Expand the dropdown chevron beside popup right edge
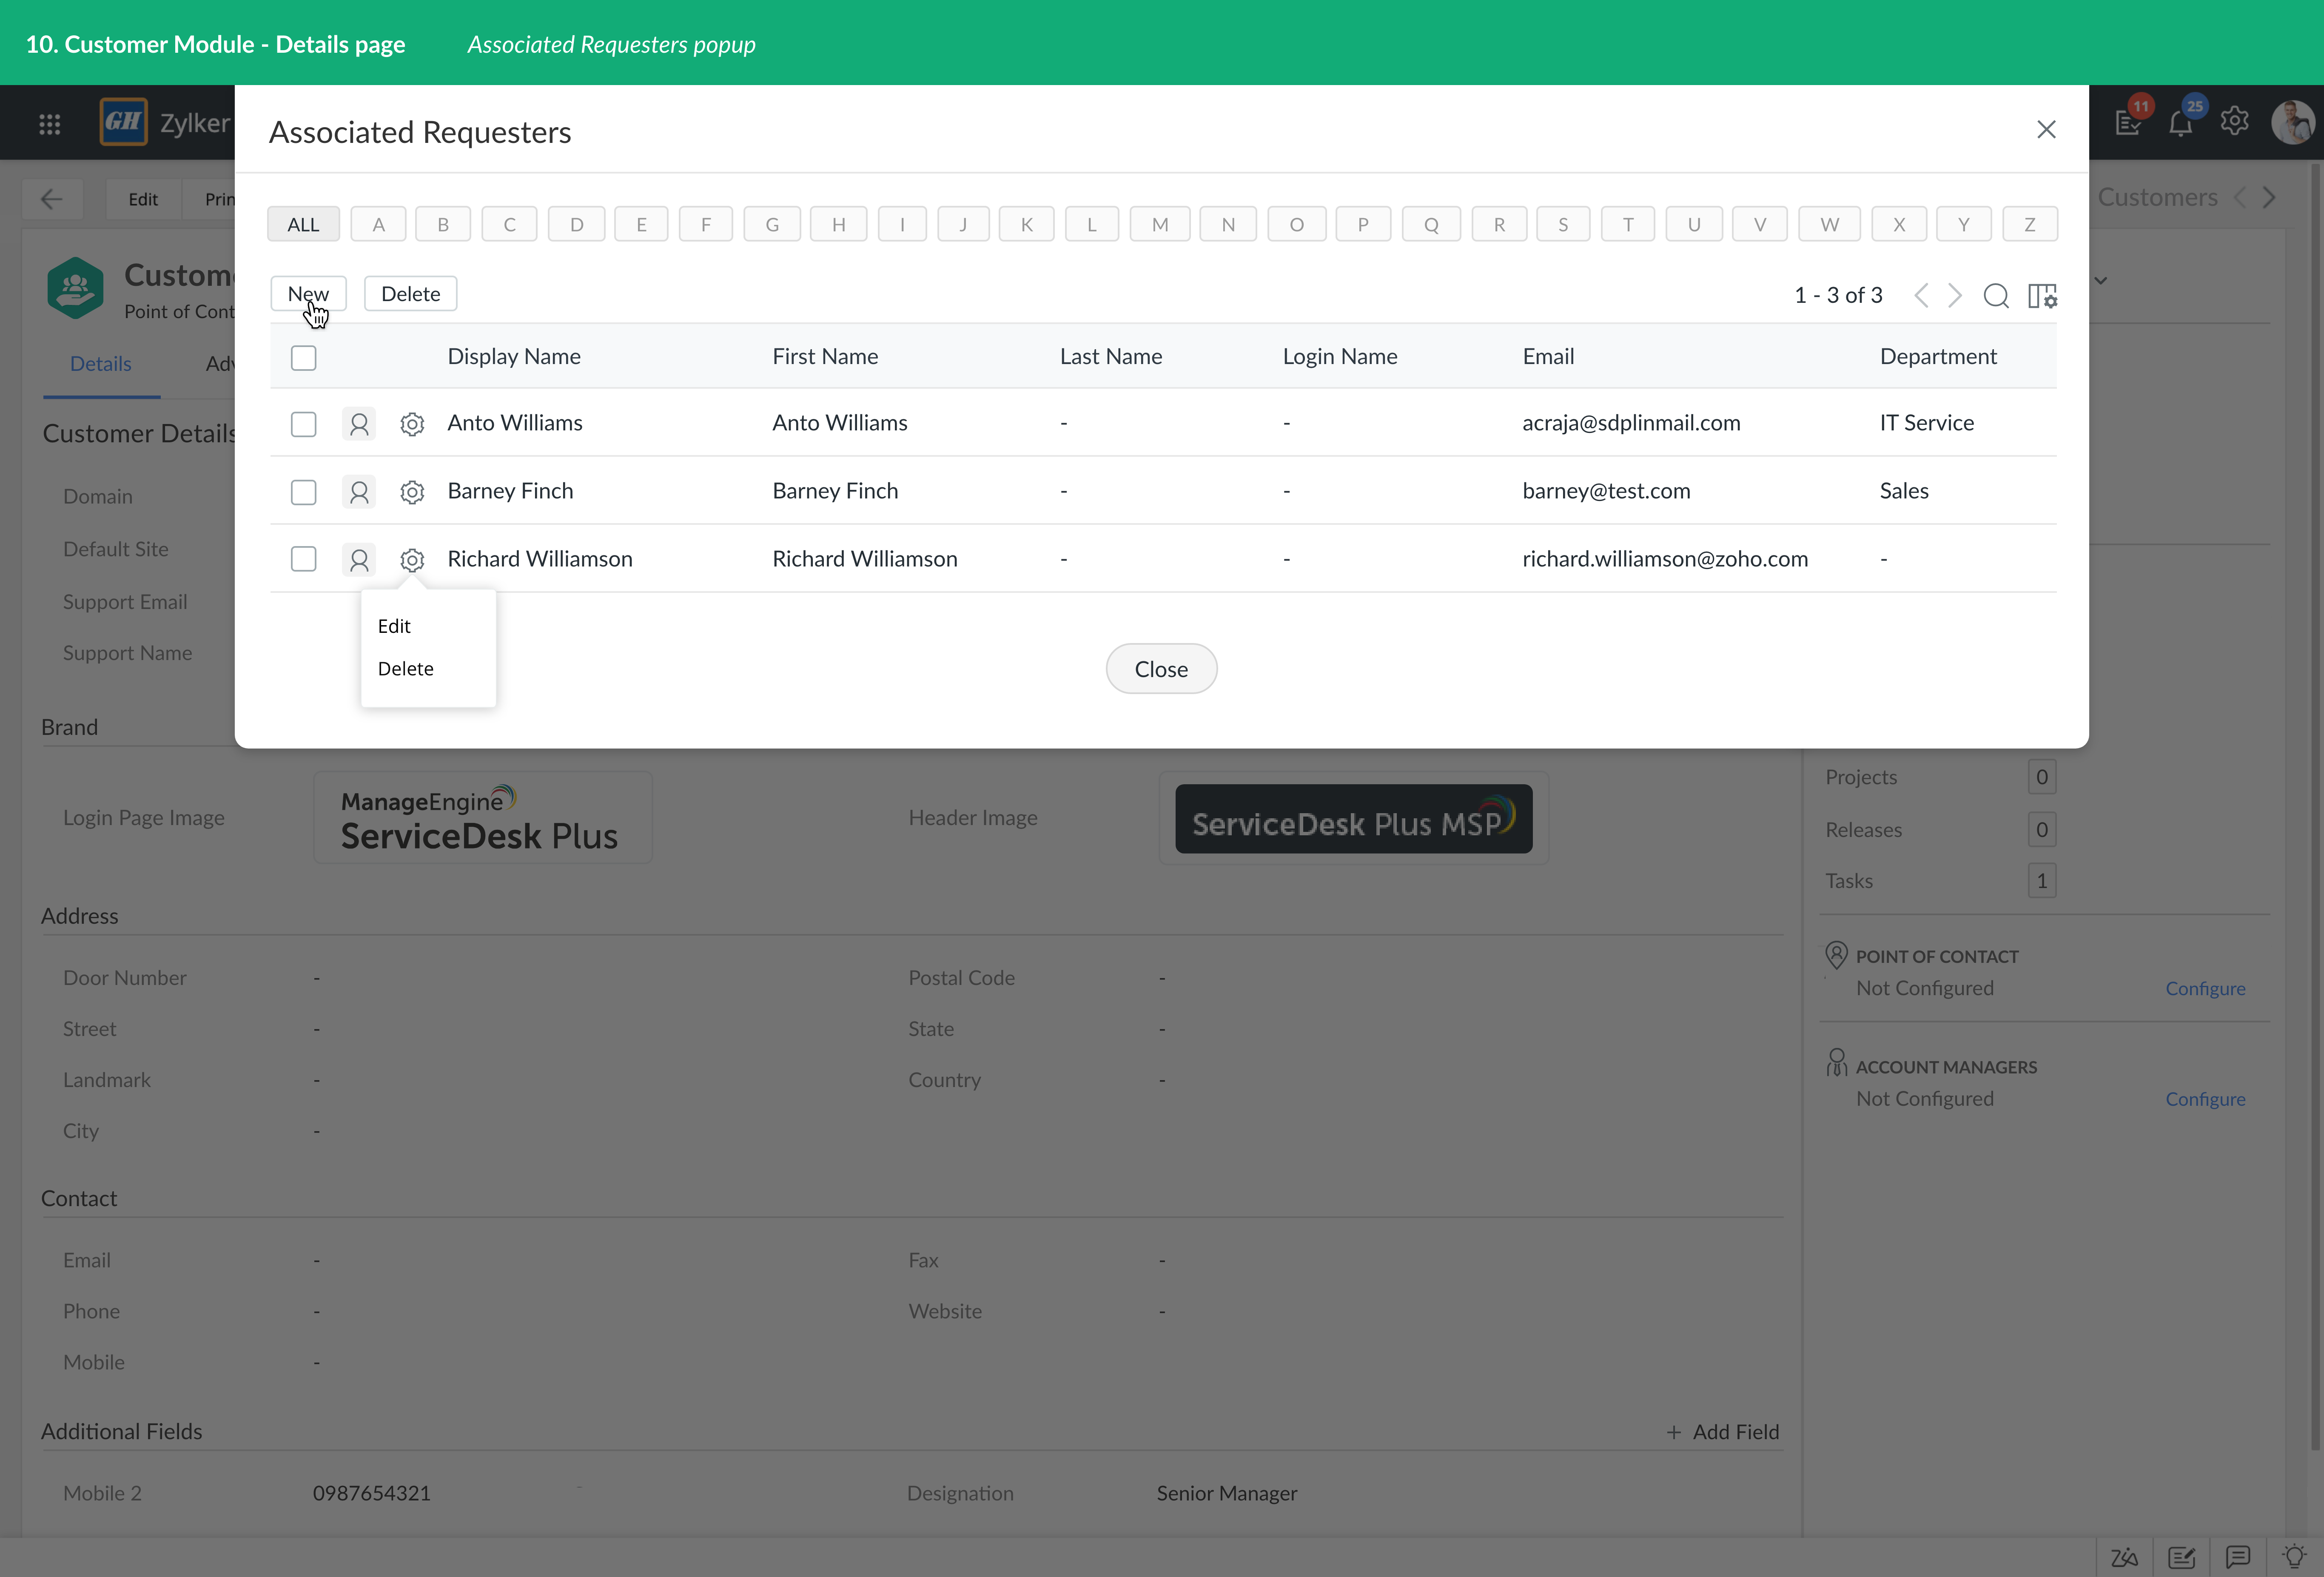The width and height of the screenshot is (2324, 1577). pos(2101,281)
